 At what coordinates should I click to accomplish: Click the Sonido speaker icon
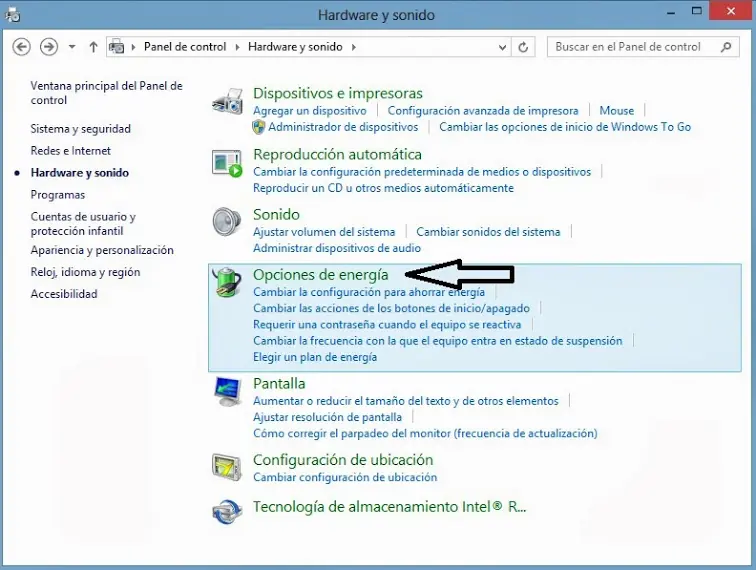tap(227, 222)
